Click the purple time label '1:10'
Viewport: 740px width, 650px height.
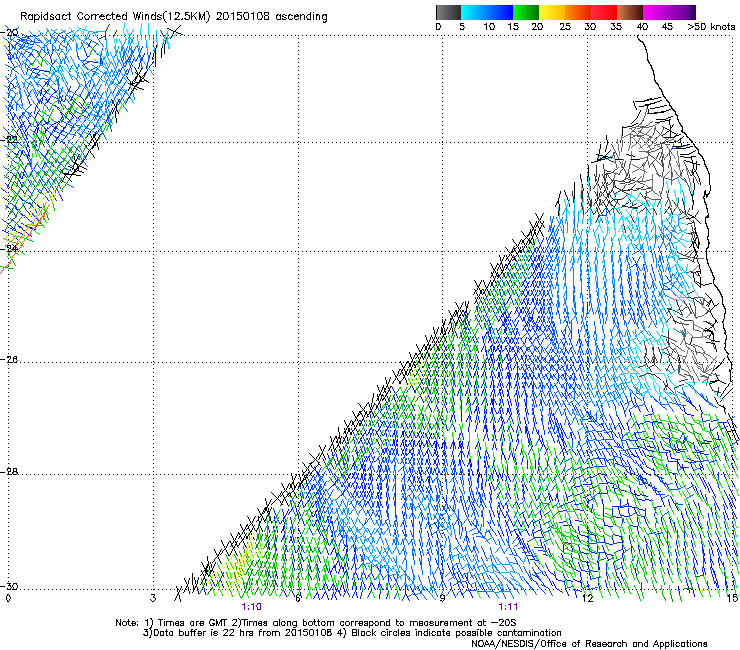pos(251,607)
